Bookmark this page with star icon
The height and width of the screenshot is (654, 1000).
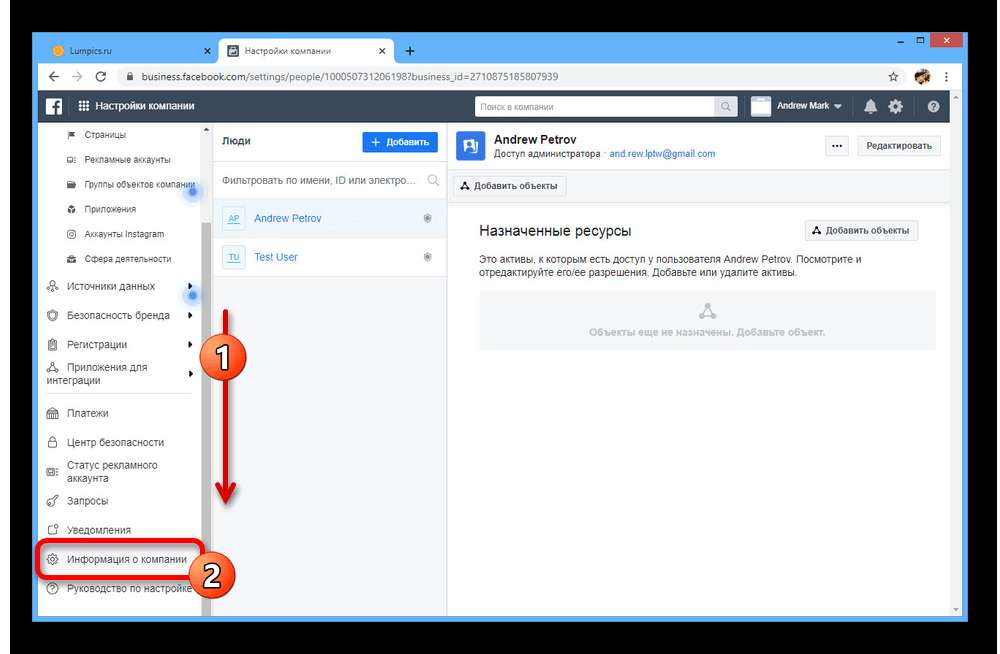[x=893, y=76]
